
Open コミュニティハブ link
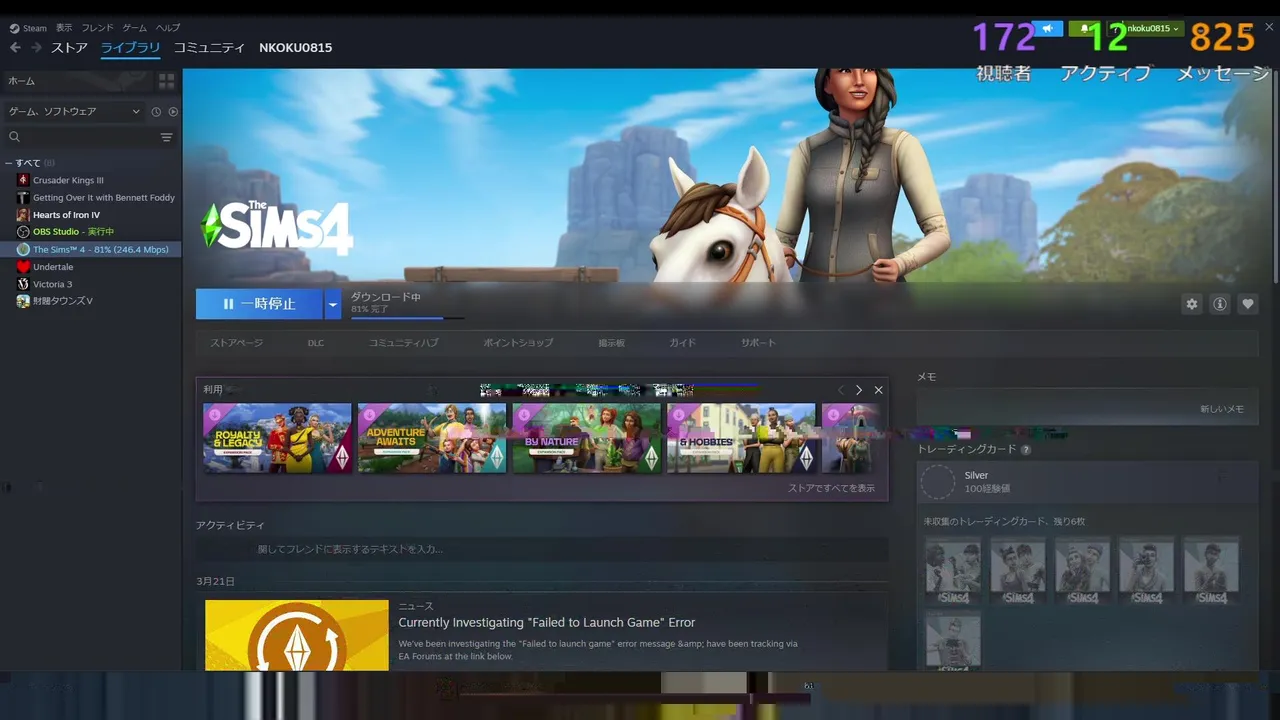click(x=403, y=343)
